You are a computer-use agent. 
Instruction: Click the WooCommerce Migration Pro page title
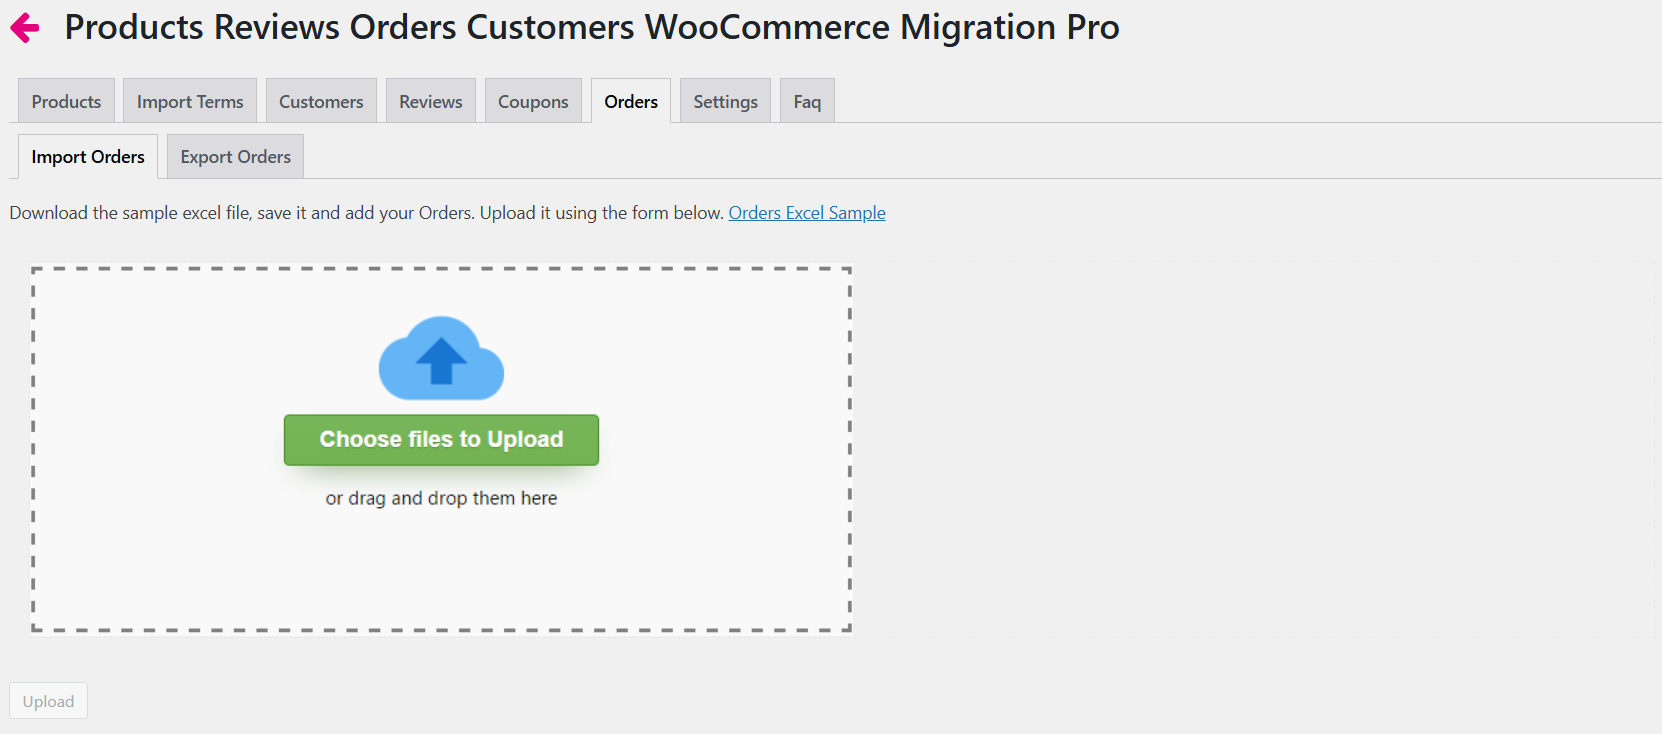pyautogui.click(x=591, y=27)
